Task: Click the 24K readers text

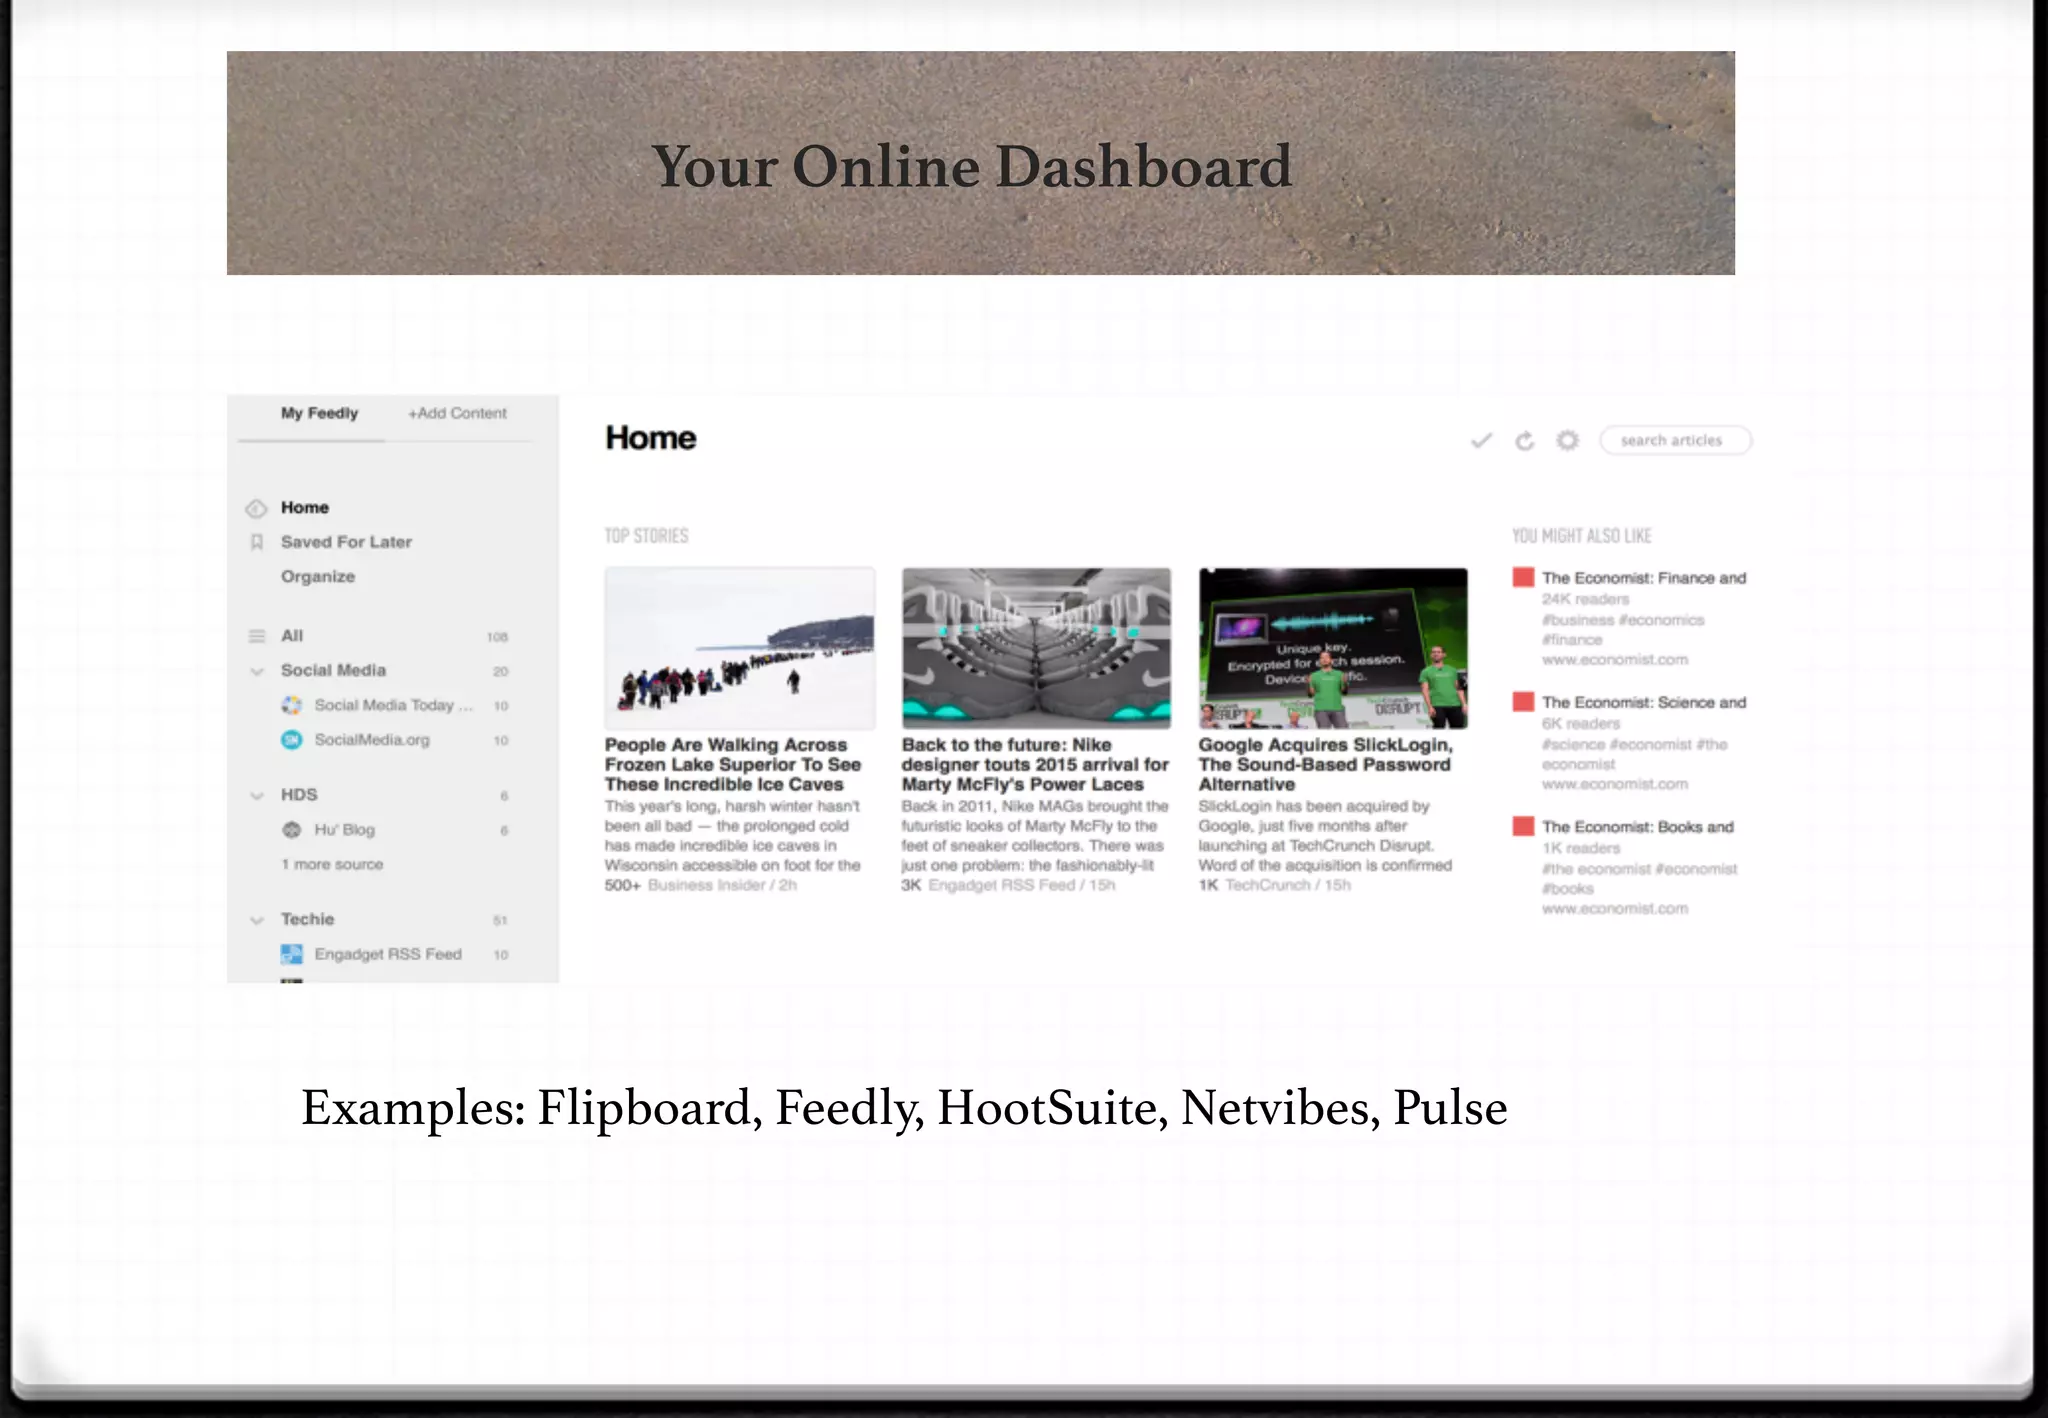Action: pos(1585,599)
